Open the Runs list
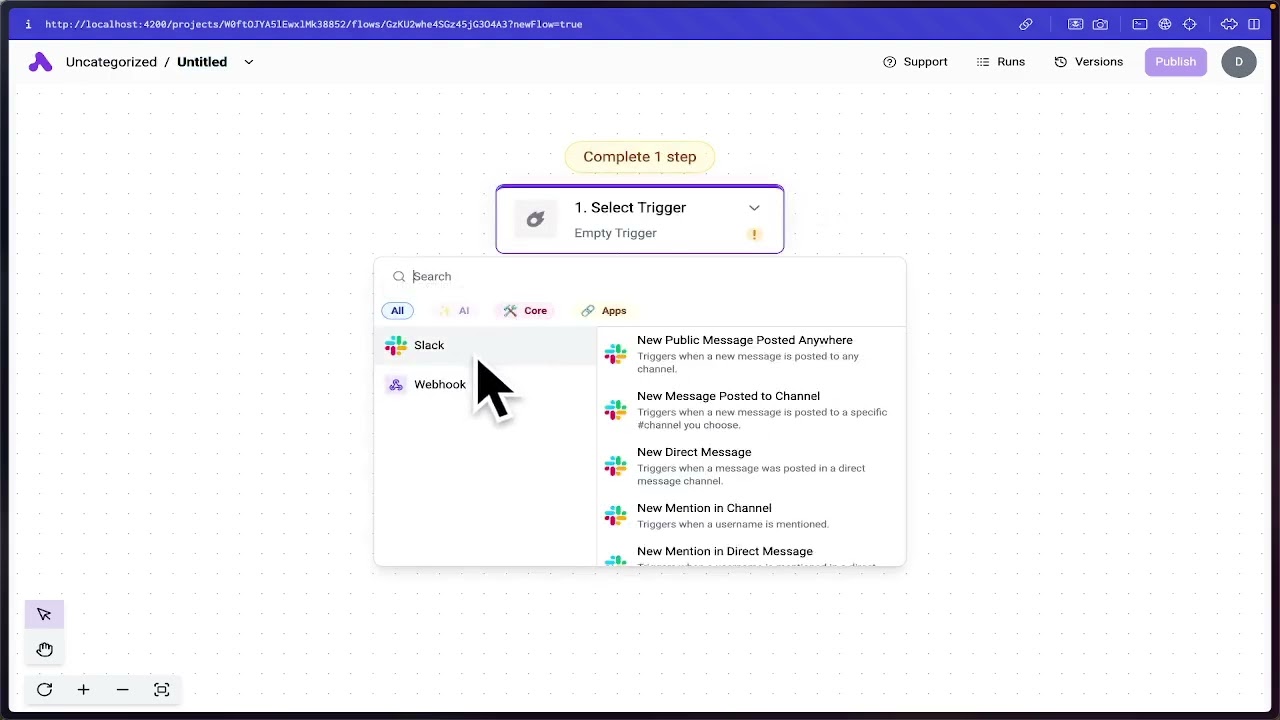The width and height of the screenshot is (1280, 720). coord(1000,62)
